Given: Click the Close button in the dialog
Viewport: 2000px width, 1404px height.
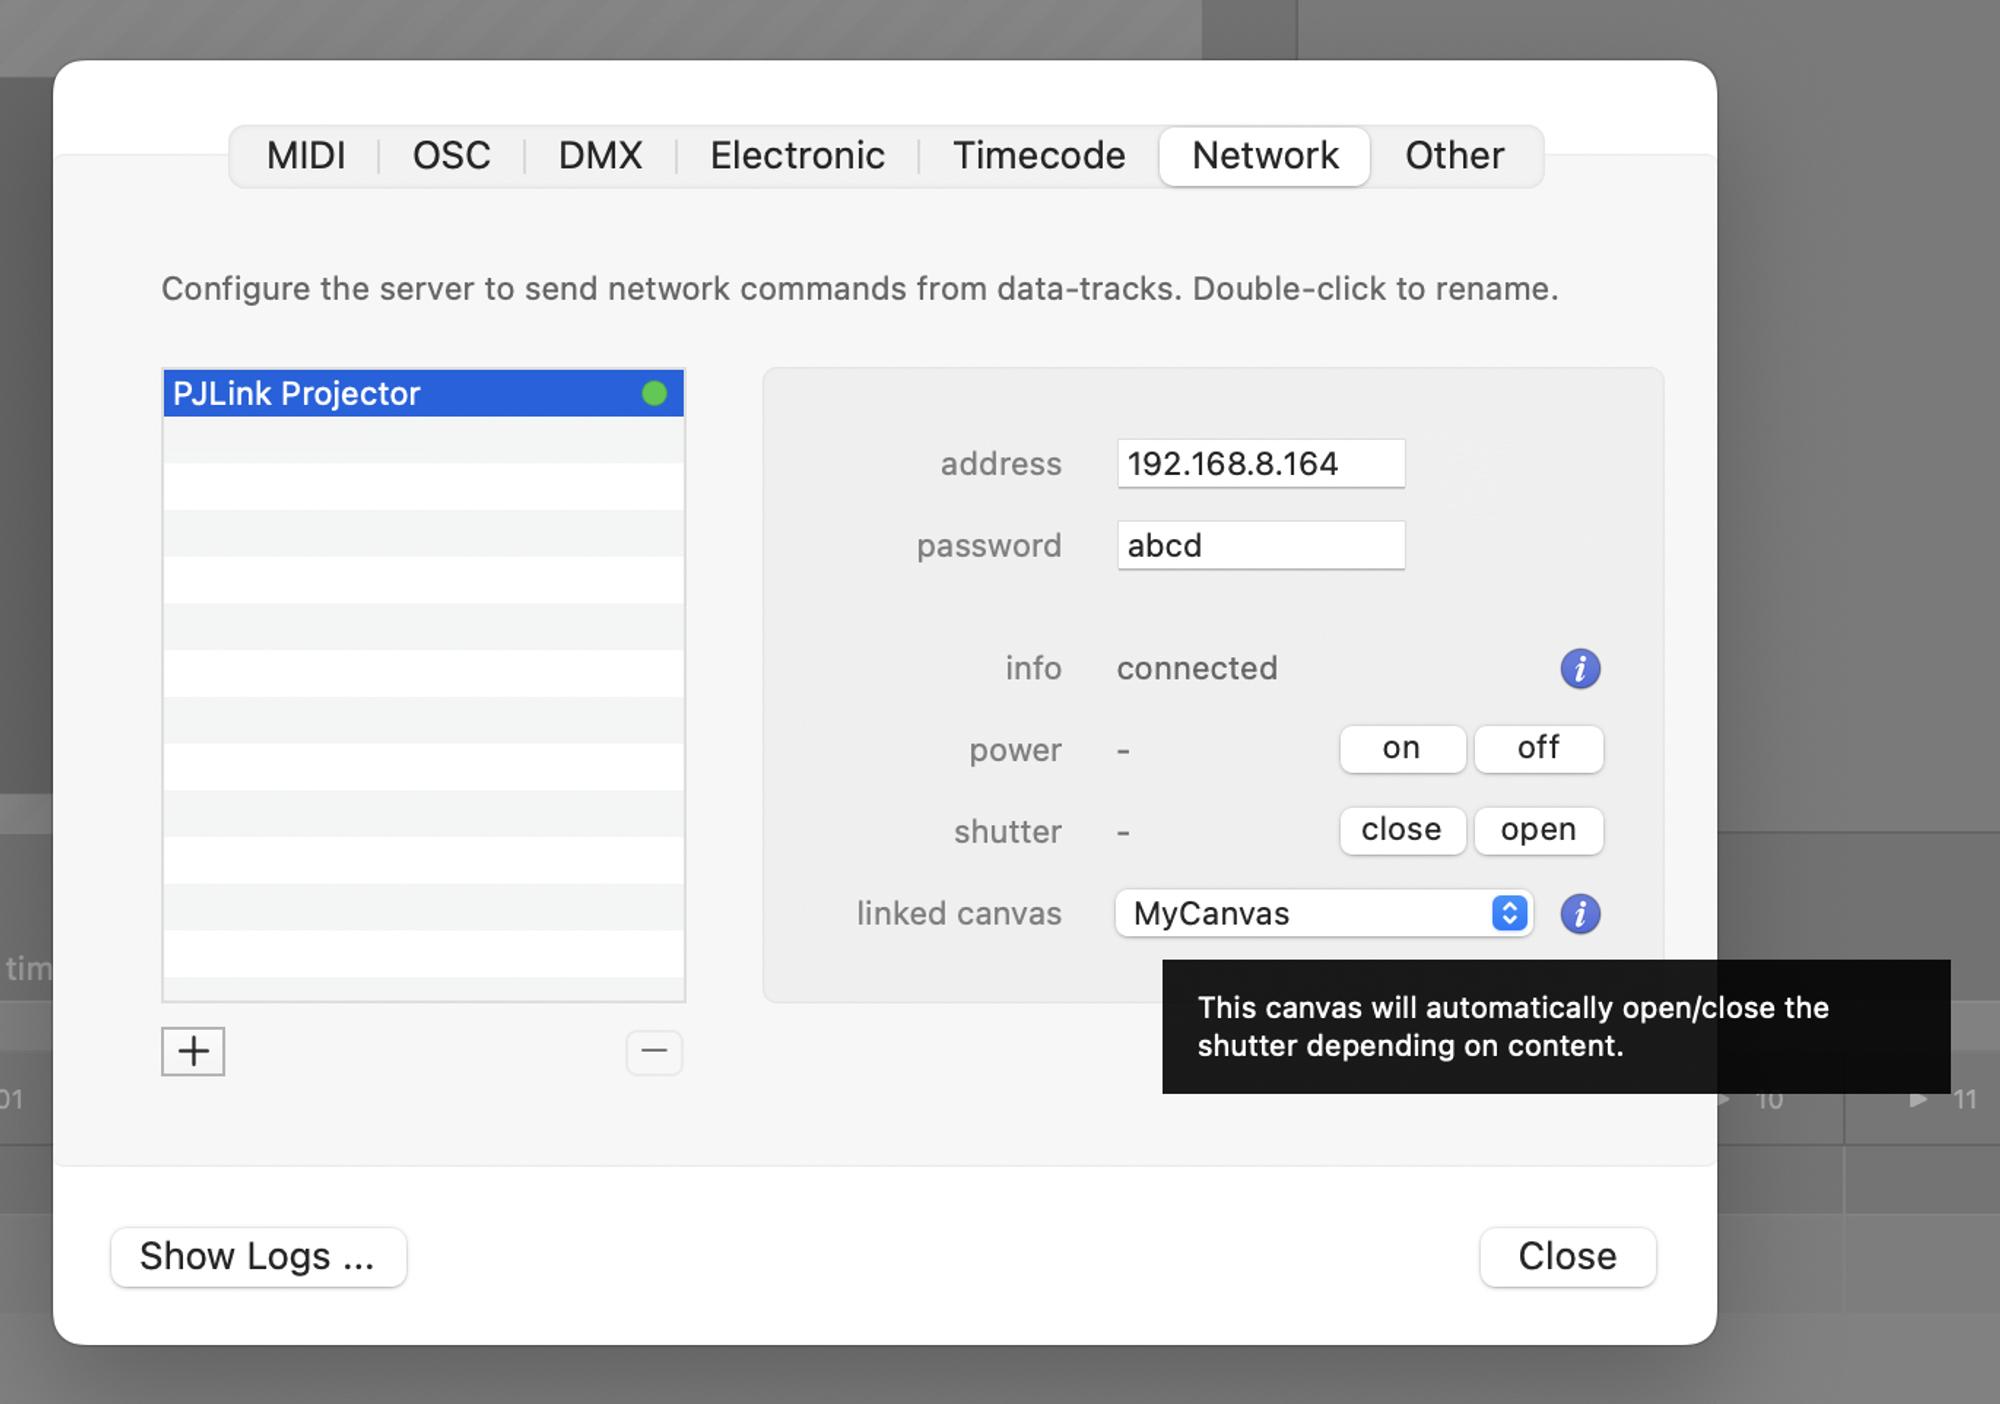Looking at the screenshot, I should pyautogui.click(x=1567, y=1257).
